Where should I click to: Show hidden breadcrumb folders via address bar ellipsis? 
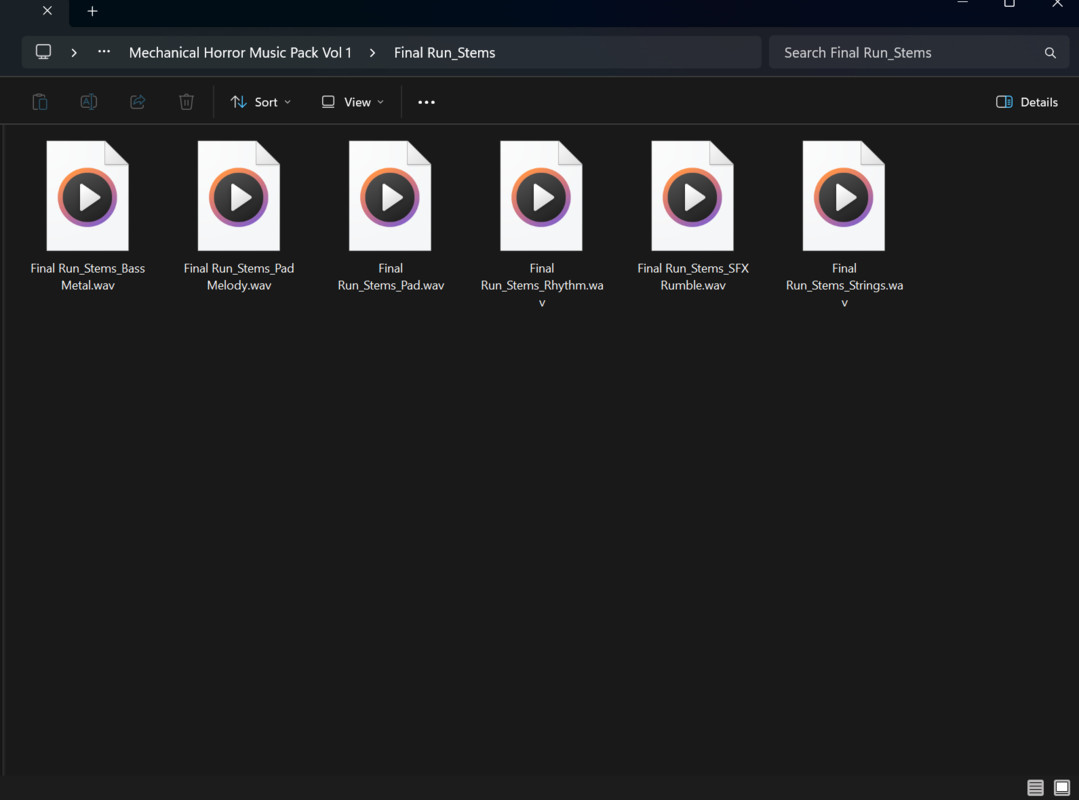[x=104, y=52]
